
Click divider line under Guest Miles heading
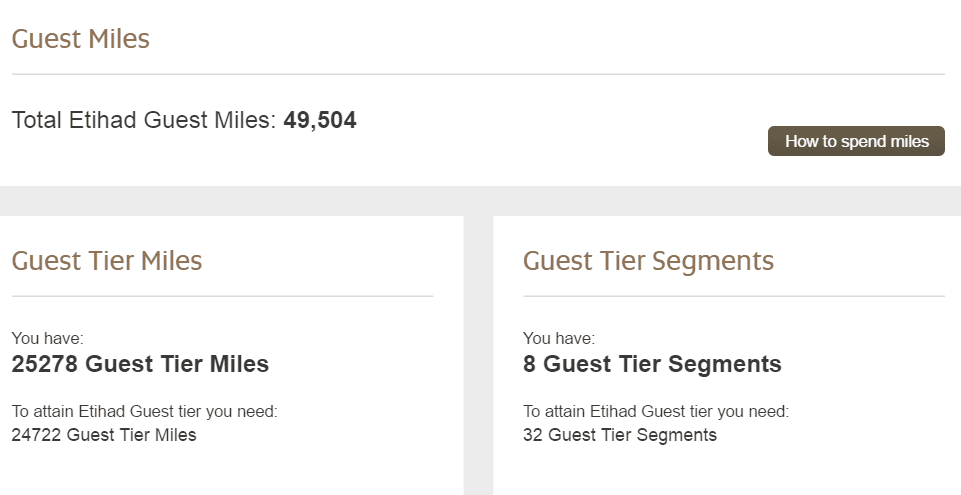(478, 74)
